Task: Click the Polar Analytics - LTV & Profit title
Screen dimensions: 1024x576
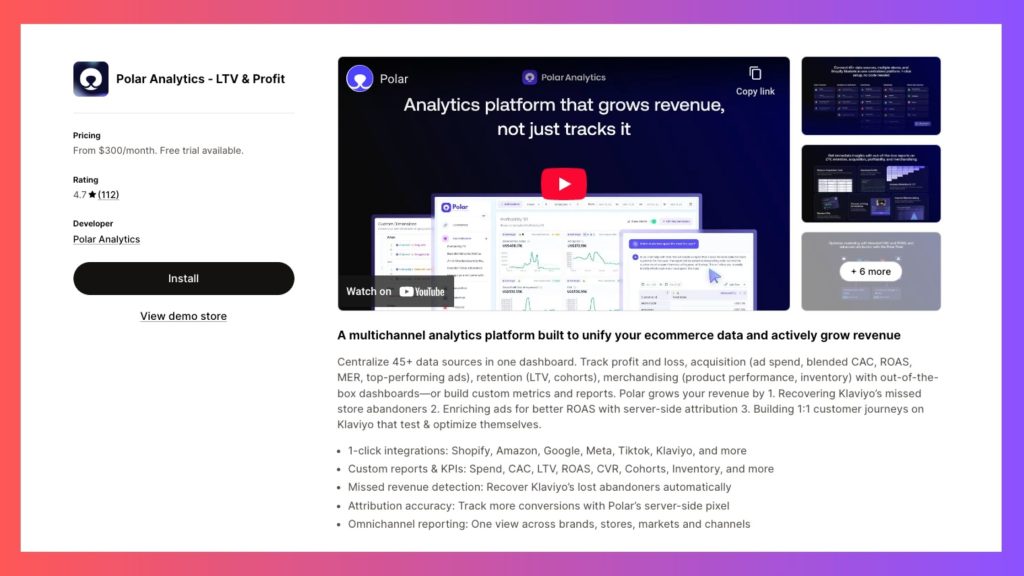Action: coord(200,79)
